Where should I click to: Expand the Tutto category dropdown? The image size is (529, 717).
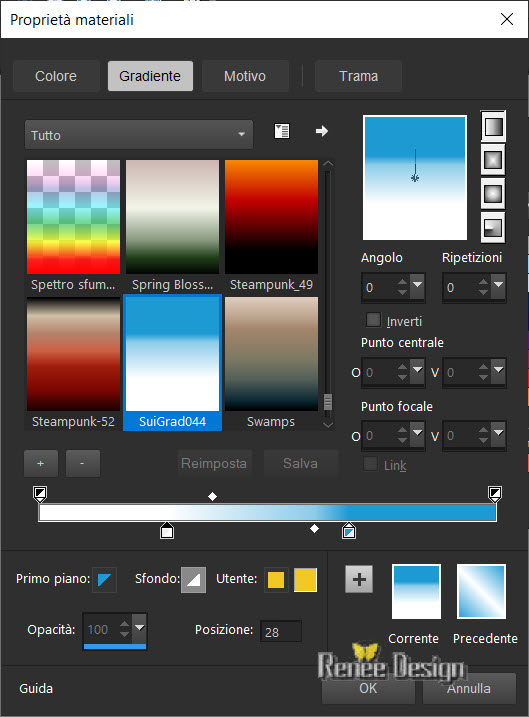[139, 135]
